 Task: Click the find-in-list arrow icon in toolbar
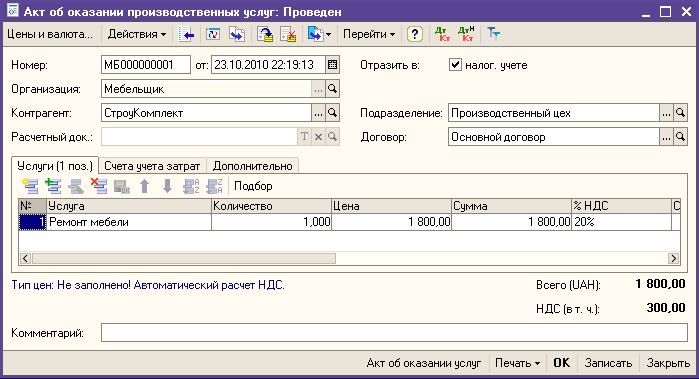pyautogui.click(x=186, y=34)
